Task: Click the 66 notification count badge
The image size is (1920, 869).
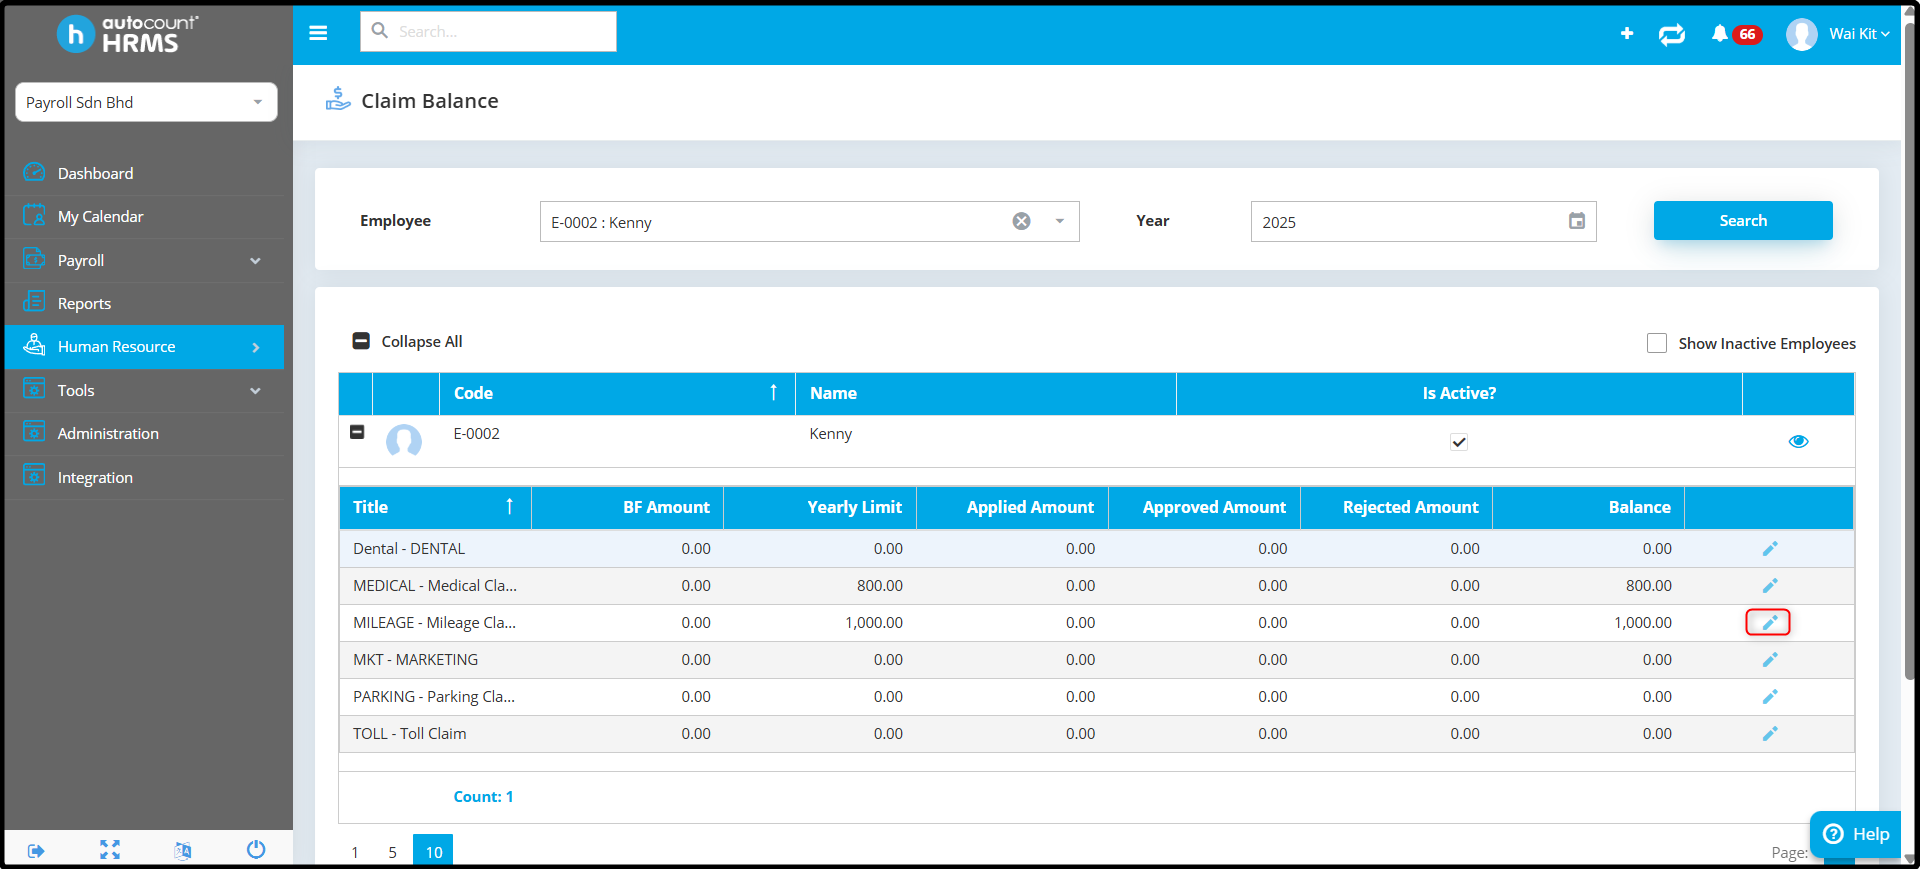Action: coord(1747,34)
